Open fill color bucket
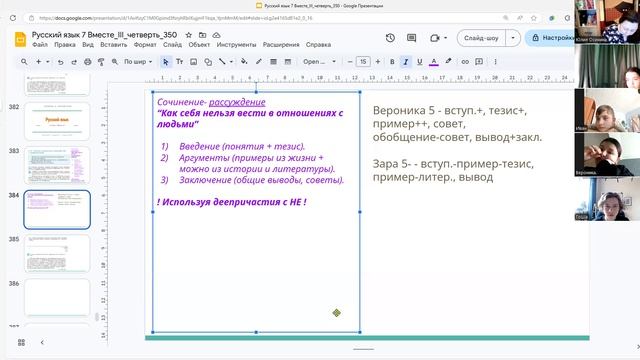The image size is (640, 360). tap(244, 62)
